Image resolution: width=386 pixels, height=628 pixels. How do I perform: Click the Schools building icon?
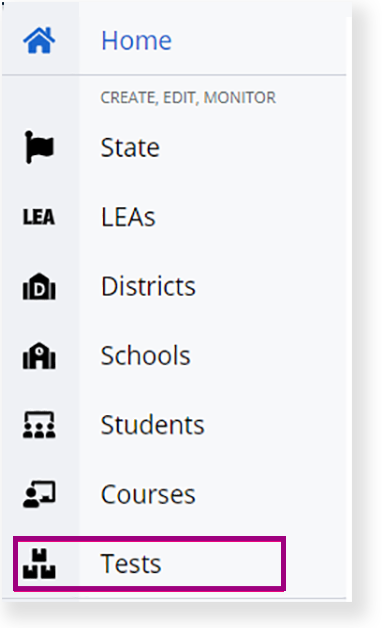pyautogui.click(x=39, y=356)
